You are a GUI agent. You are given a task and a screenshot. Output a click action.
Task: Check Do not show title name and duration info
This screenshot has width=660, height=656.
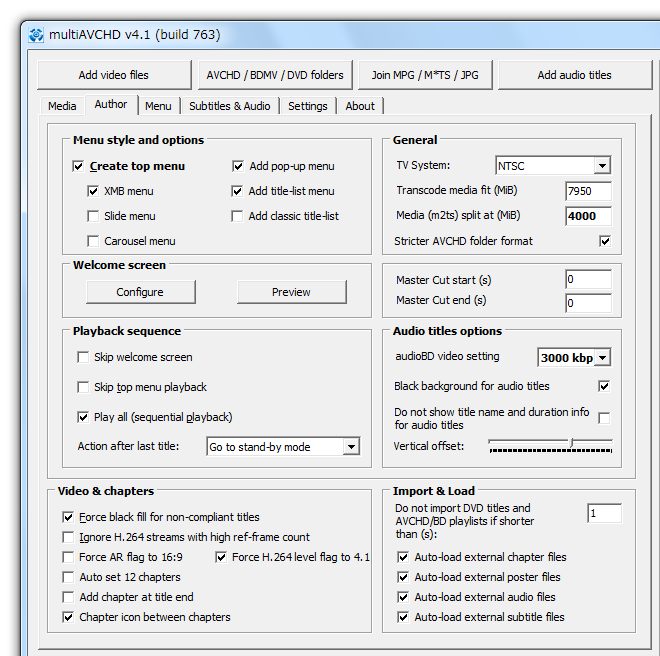coord(604,418)
